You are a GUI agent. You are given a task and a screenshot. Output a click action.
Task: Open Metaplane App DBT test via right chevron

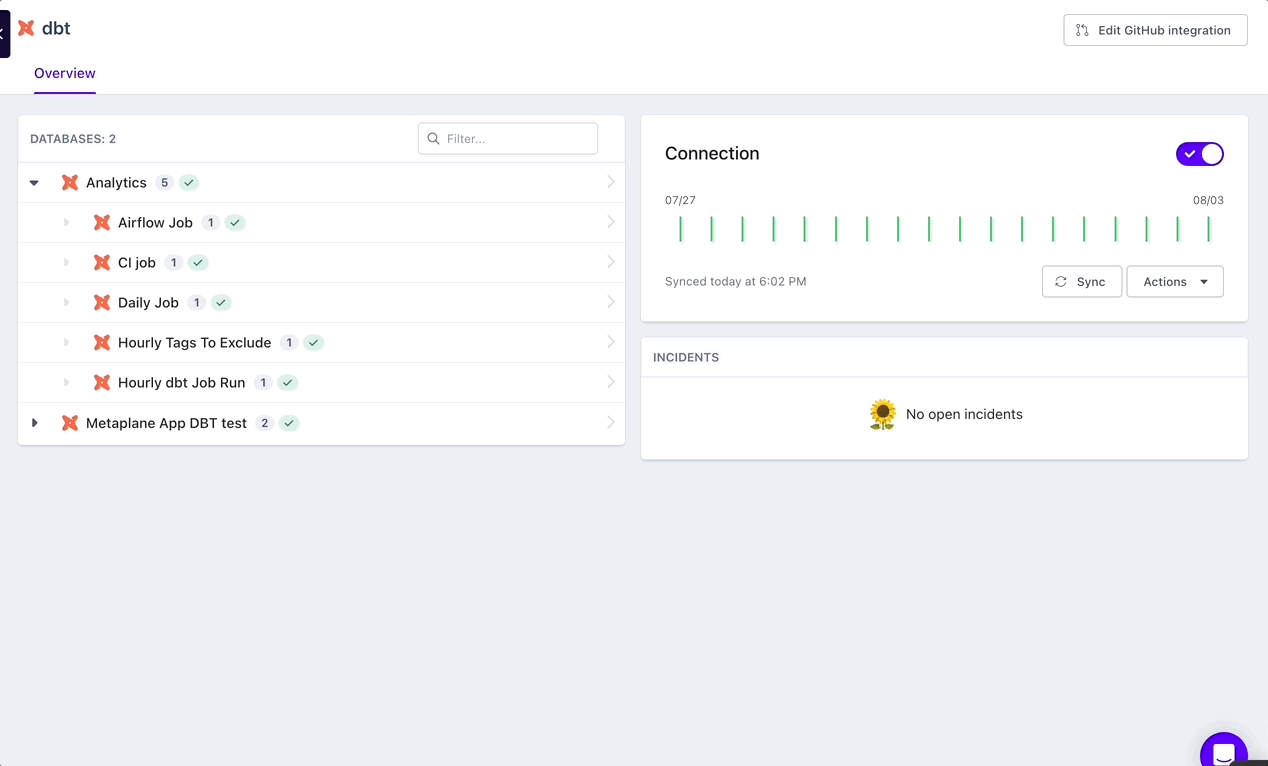(x=610, y=423)
